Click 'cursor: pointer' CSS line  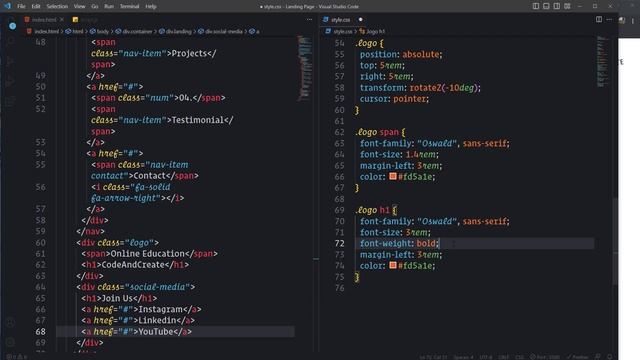point(394,99)
